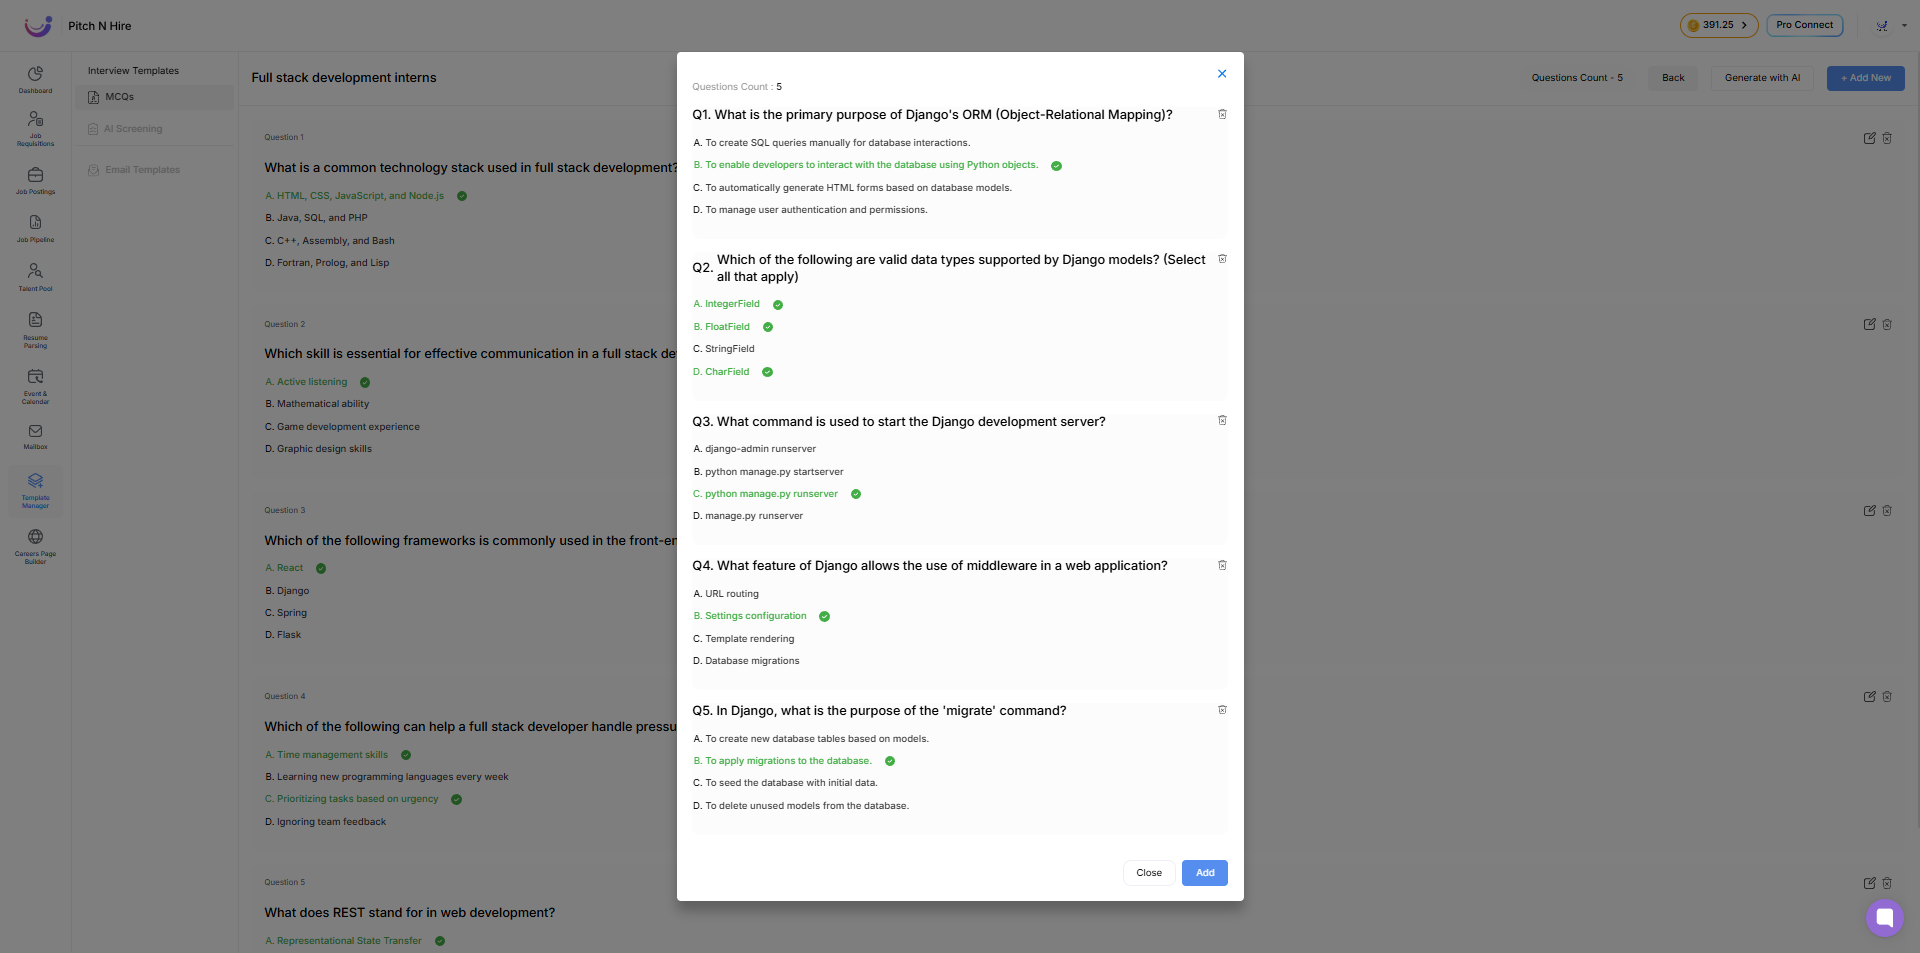
Task: Open Talent Pool sidebar icon
Action: [x=35, y=277]
